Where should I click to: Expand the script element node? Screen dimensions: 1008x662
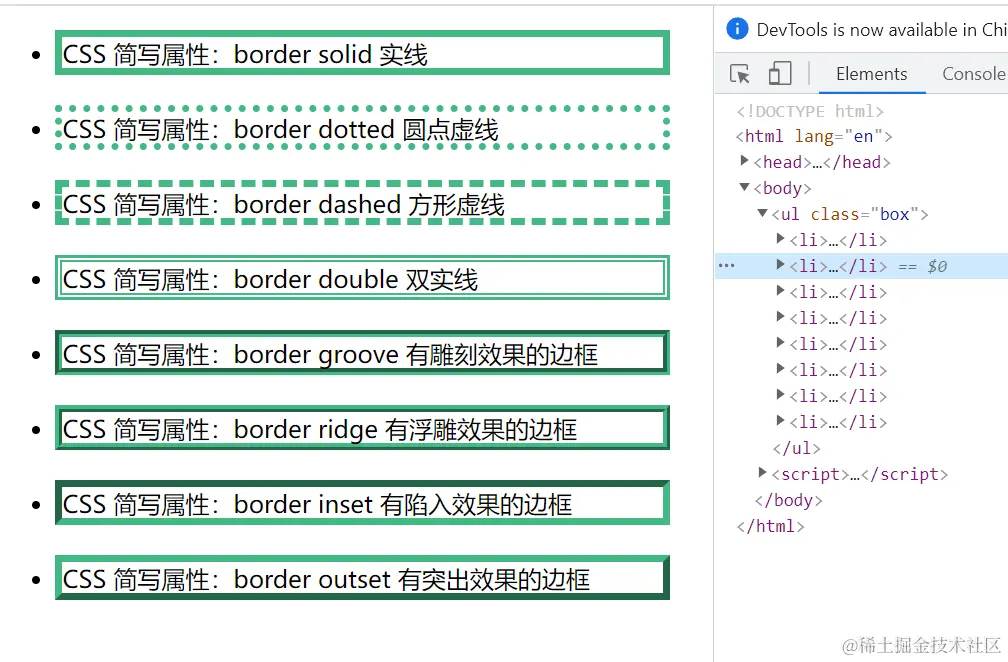[762, 472]
